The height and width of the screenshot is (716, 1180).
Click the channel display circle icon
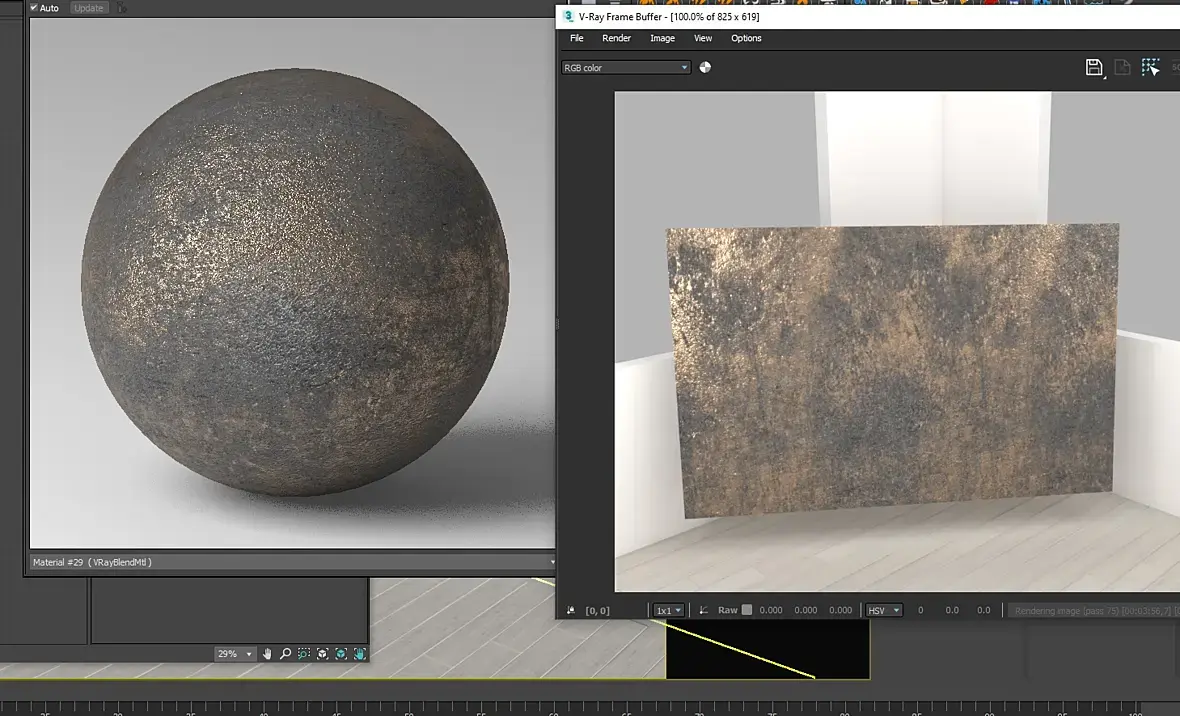pos(705,67)
